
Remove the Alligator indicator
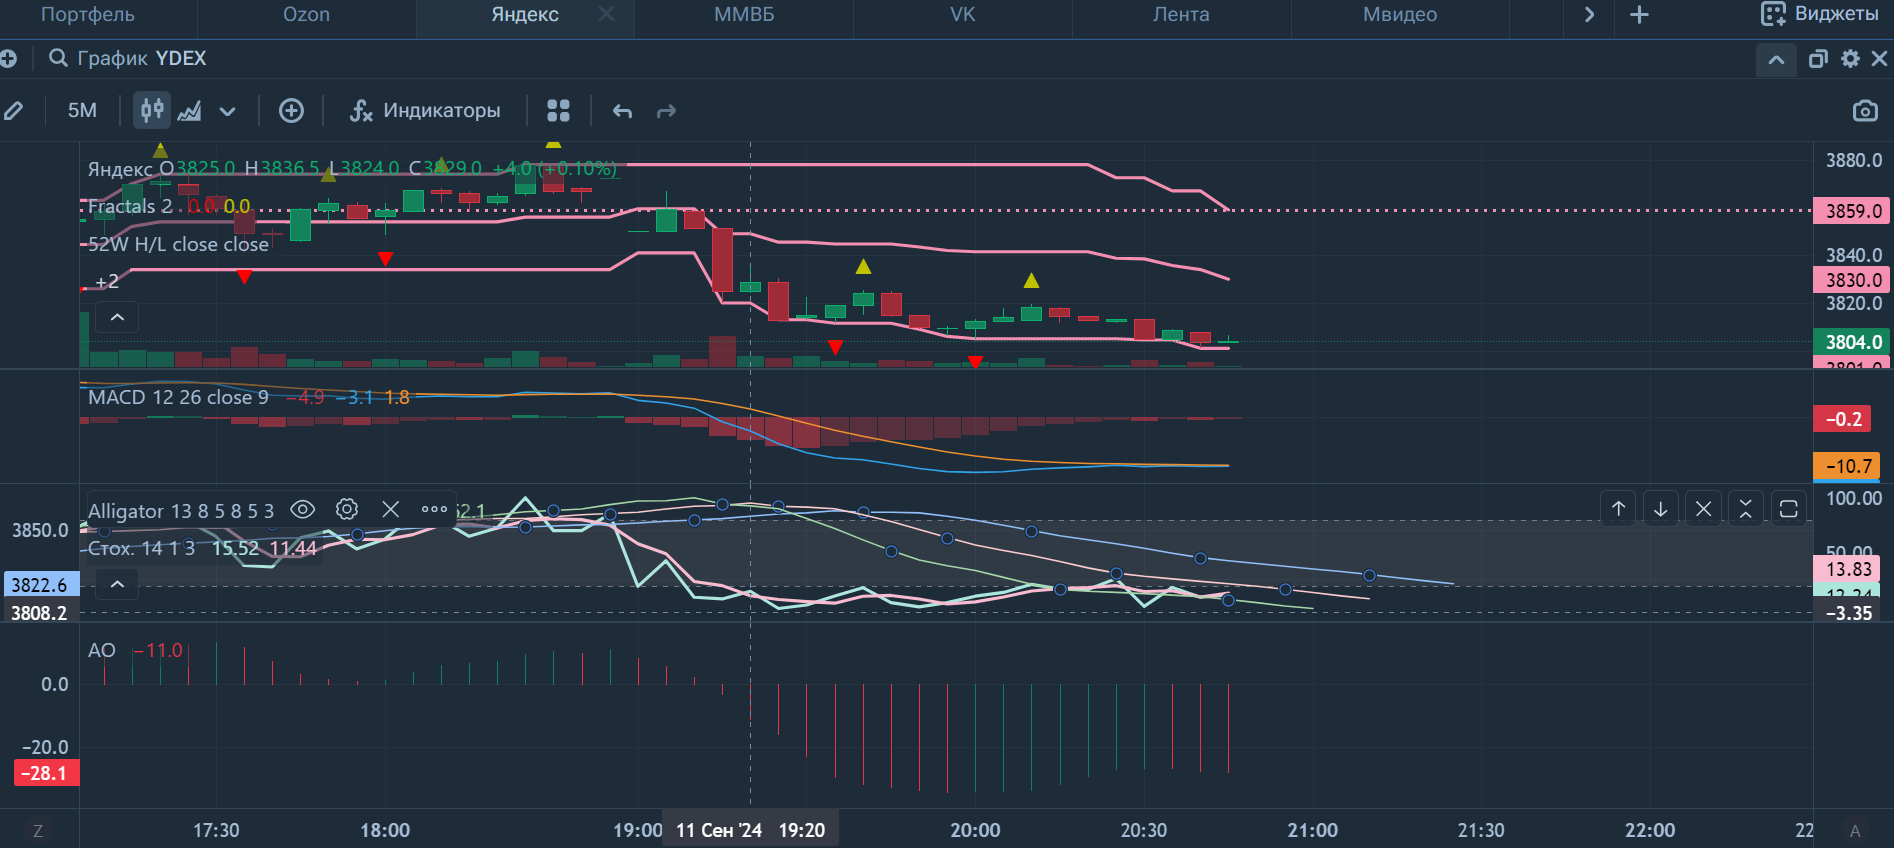tap(391, 510)
